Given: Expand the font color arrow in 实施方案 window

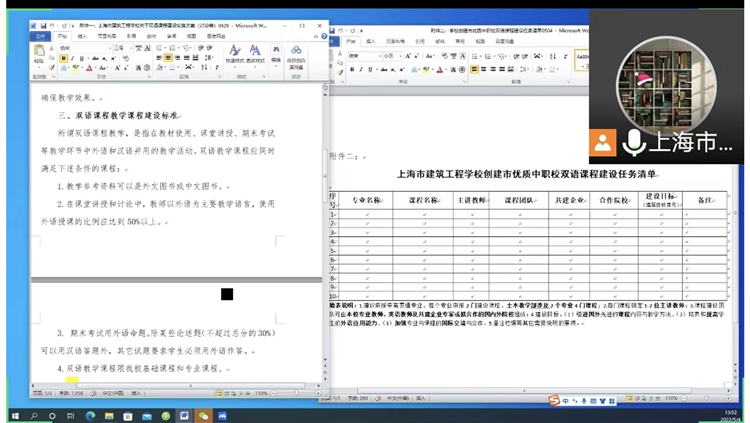Looking at the screenshot, I should tap(95, 68).
